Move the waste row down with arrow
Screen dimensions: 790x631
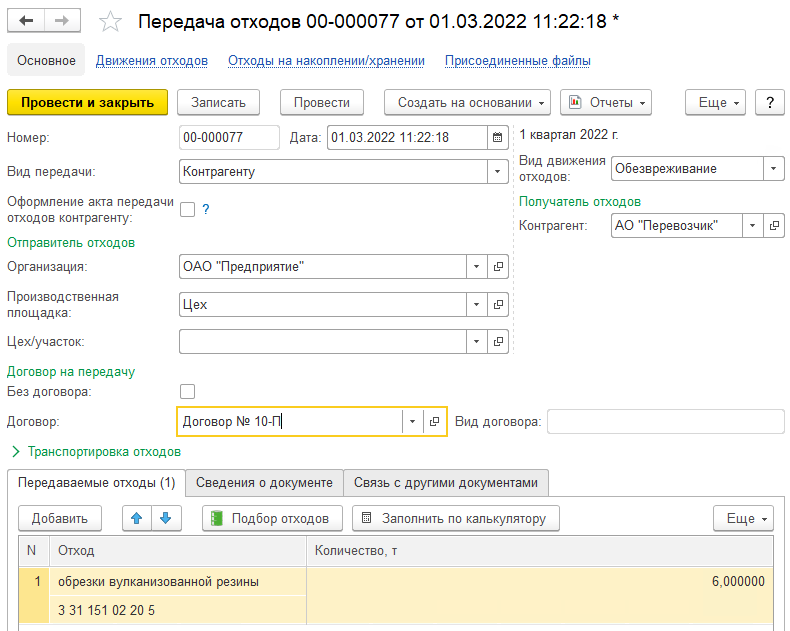pyautogui.click(x=166, y=518)
